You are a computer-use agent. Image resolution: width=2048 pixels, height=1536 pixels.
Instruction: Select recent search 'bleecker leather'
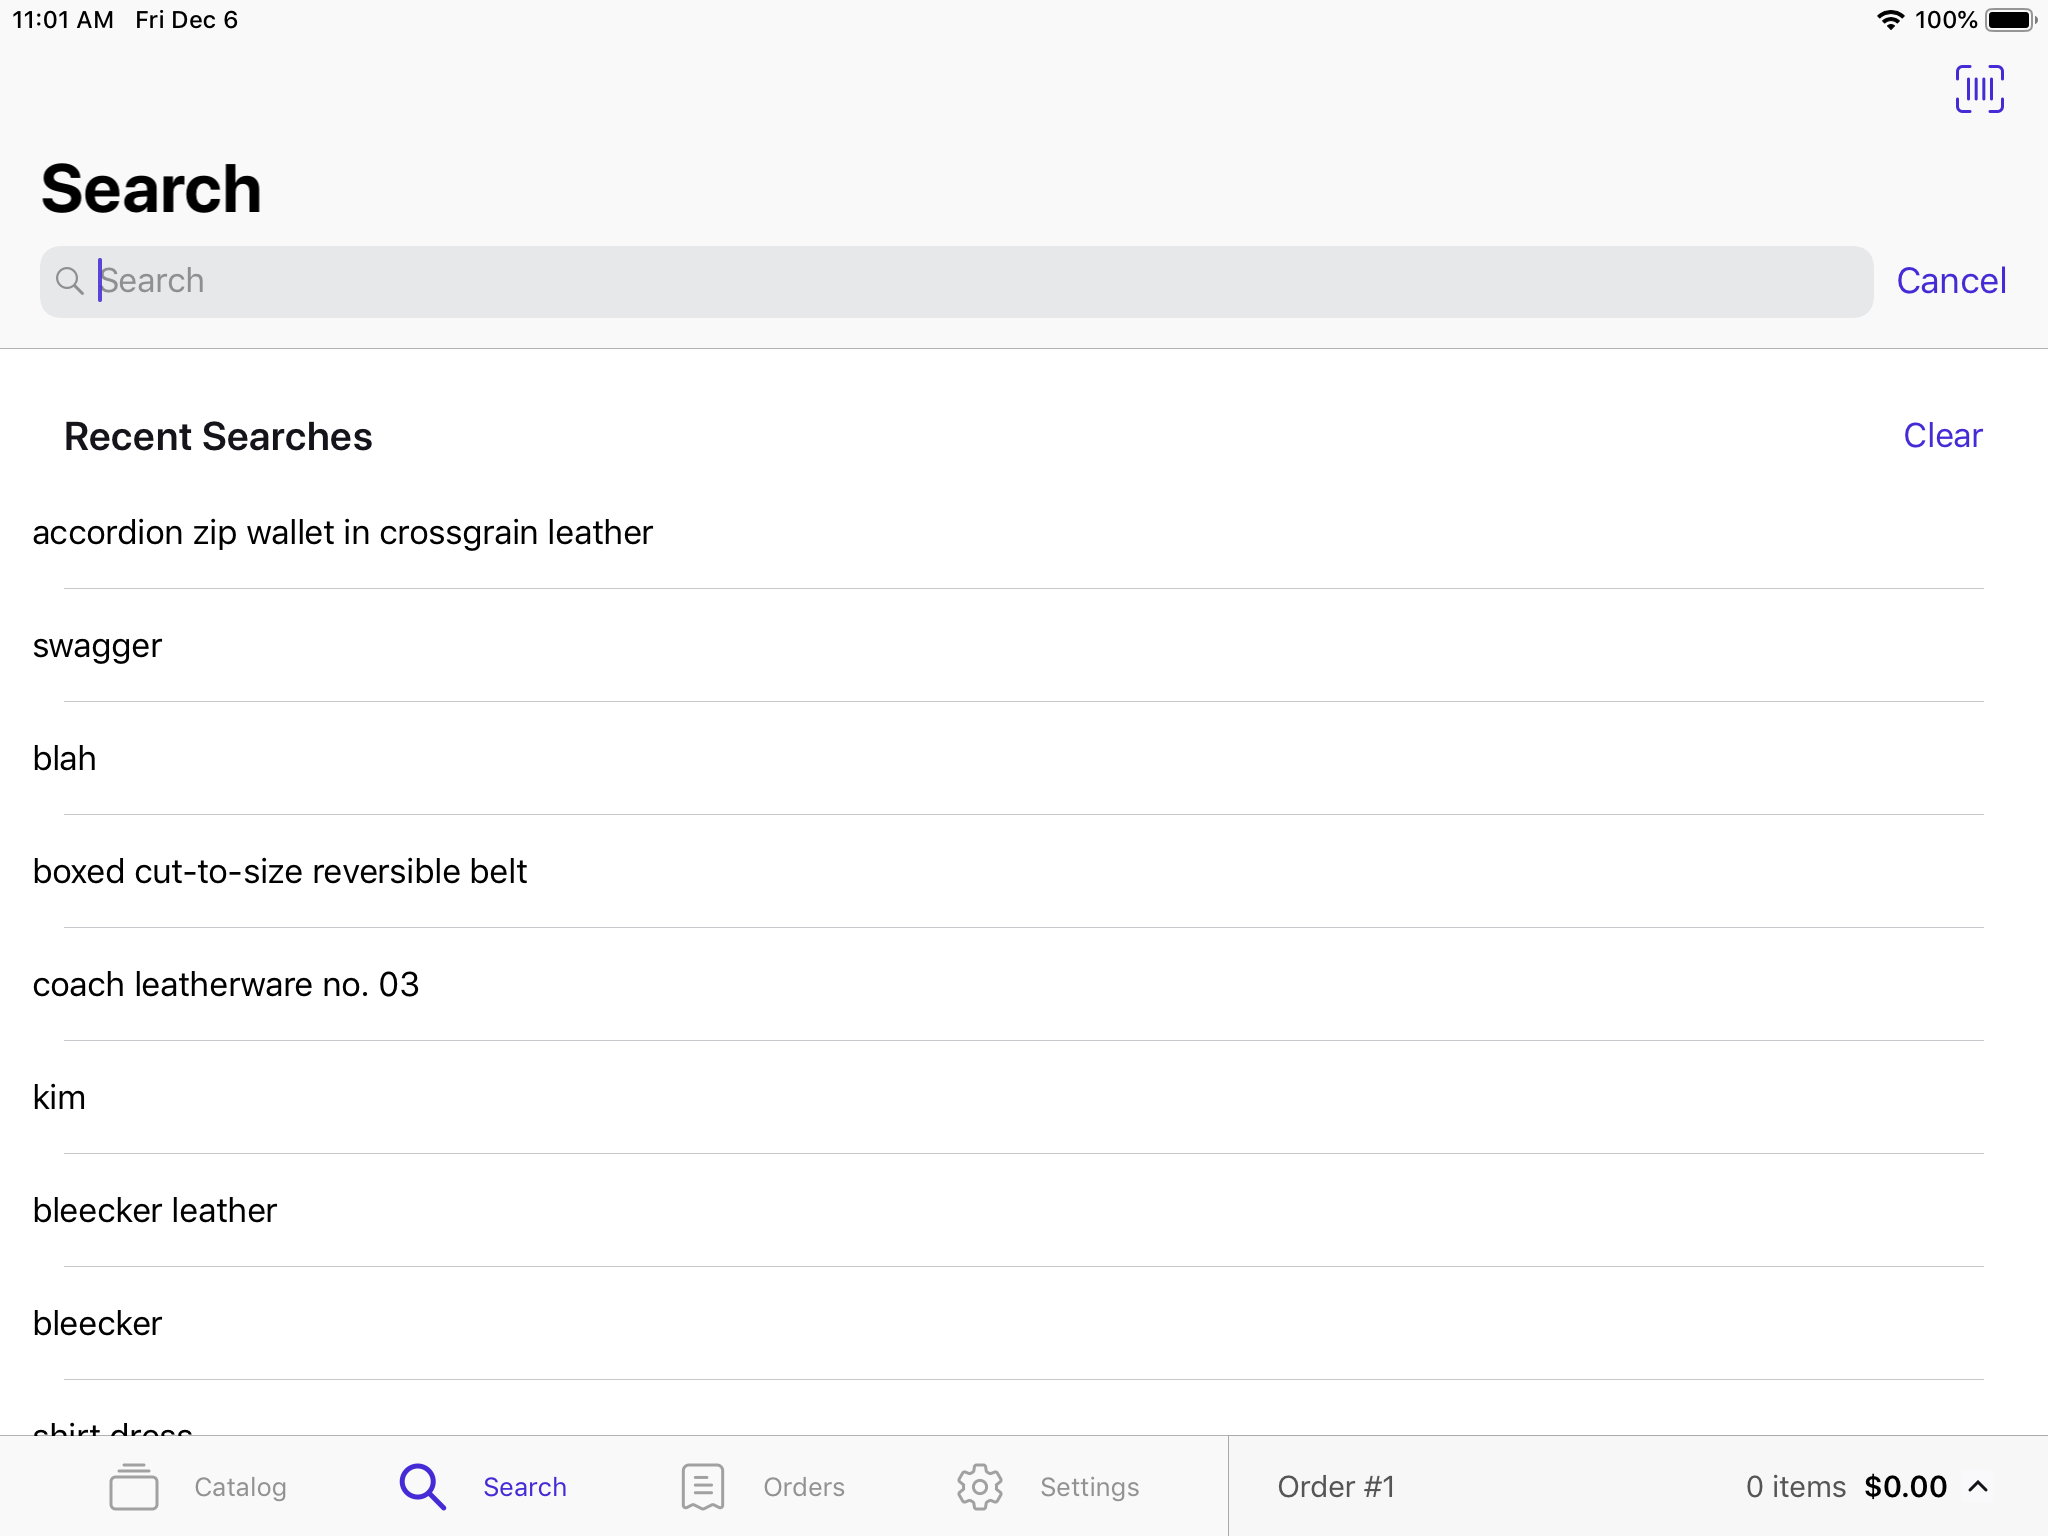pyautogui.click(x=1024, y=1210)
